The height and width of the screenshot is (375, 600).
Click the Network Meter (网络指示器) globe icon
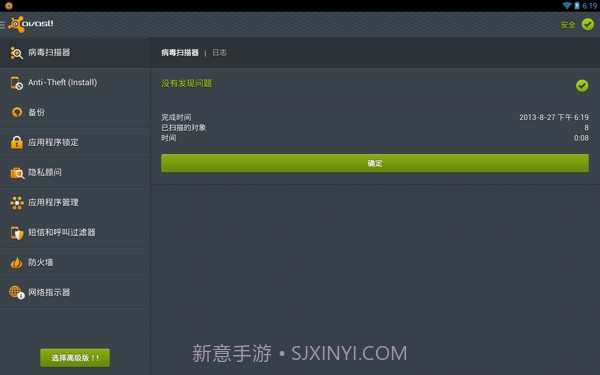[16, 292]
